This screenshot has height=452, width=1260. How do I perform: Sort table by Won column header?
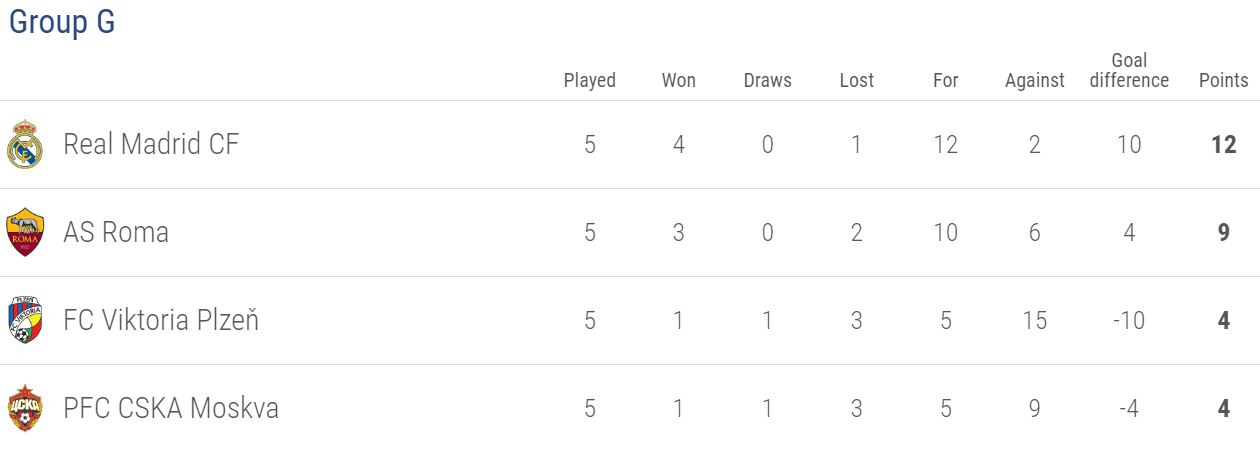pos(679,80)
